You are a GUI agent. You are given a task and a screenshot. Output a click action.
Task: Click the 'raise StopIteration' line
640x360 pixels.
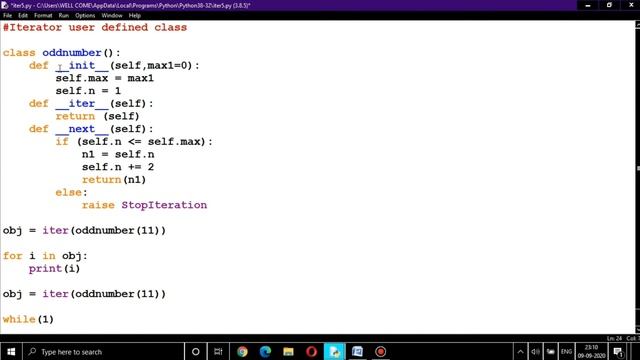click(144, 205)
